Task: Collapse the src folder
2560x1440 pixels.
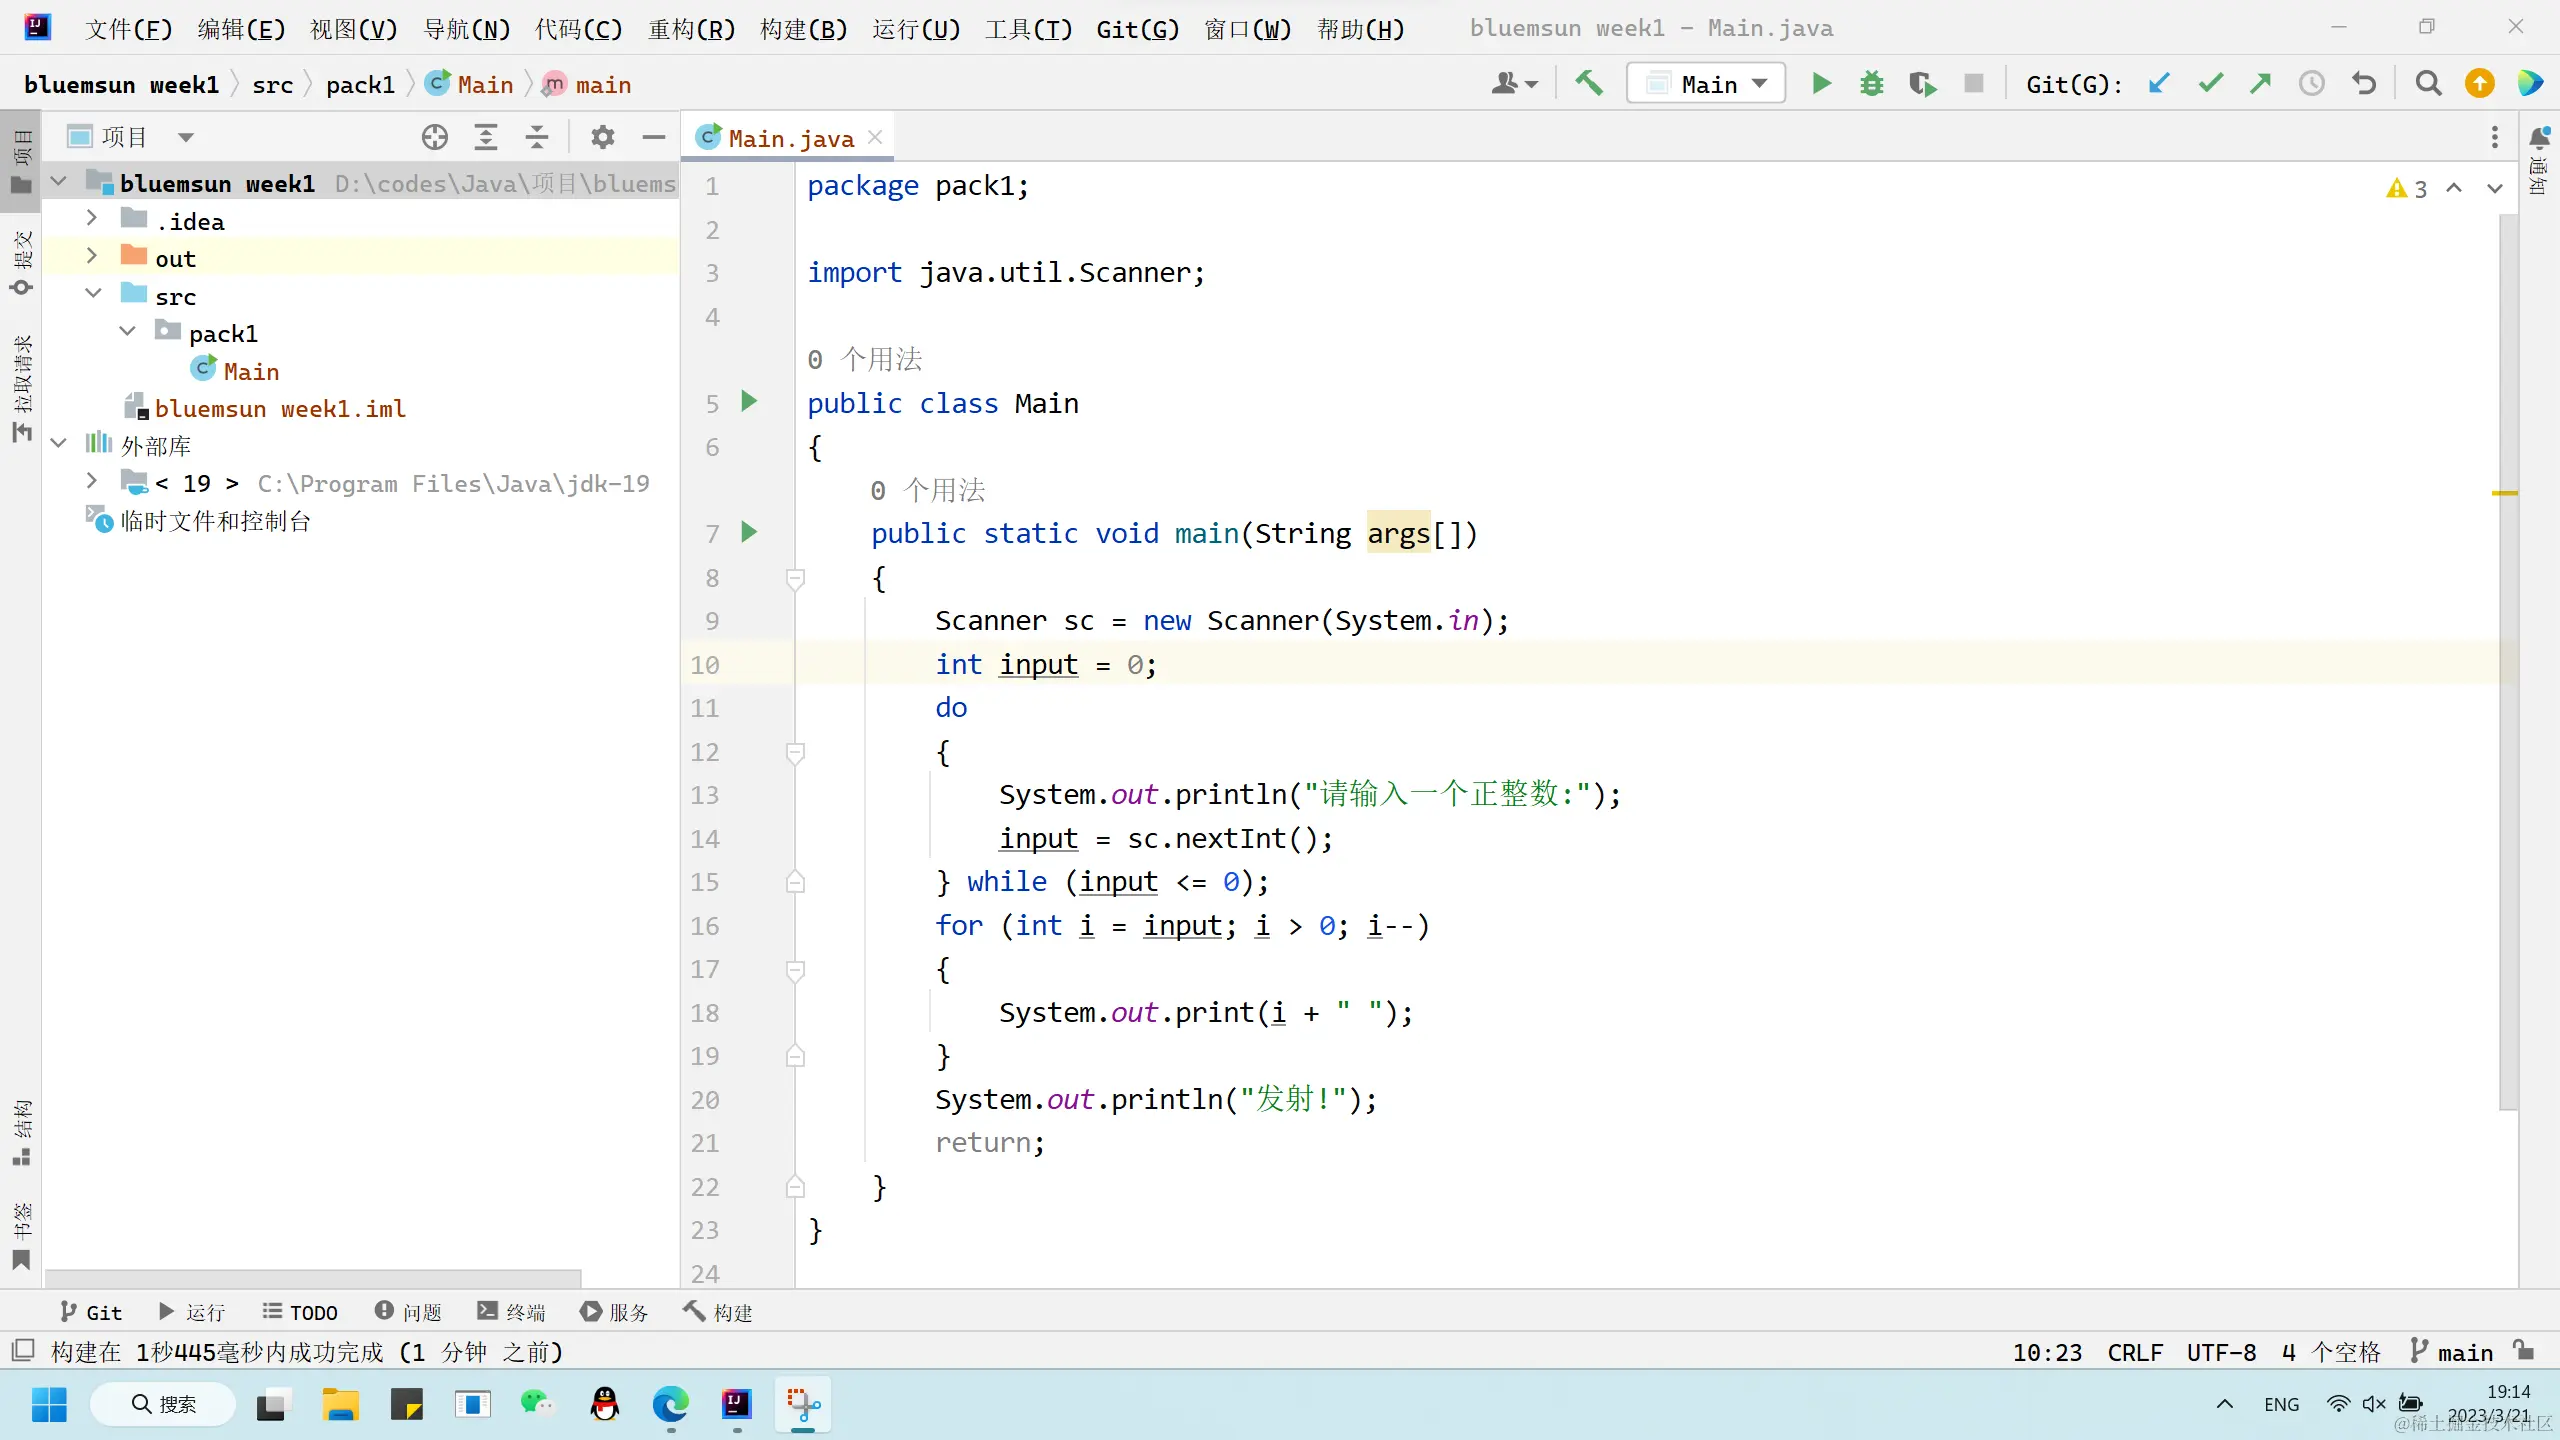Action: click(x=93, y=294)
